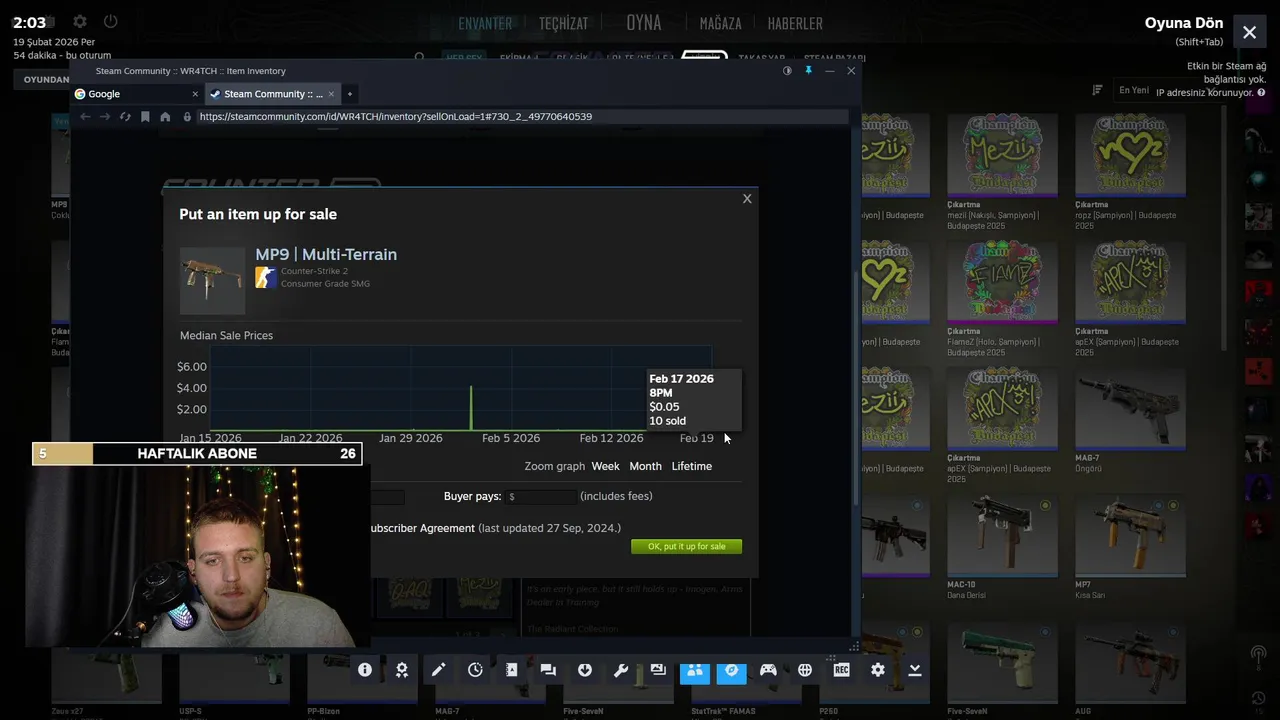Click the sort order icon beside En Yeni

click(x=1097, y=90)
